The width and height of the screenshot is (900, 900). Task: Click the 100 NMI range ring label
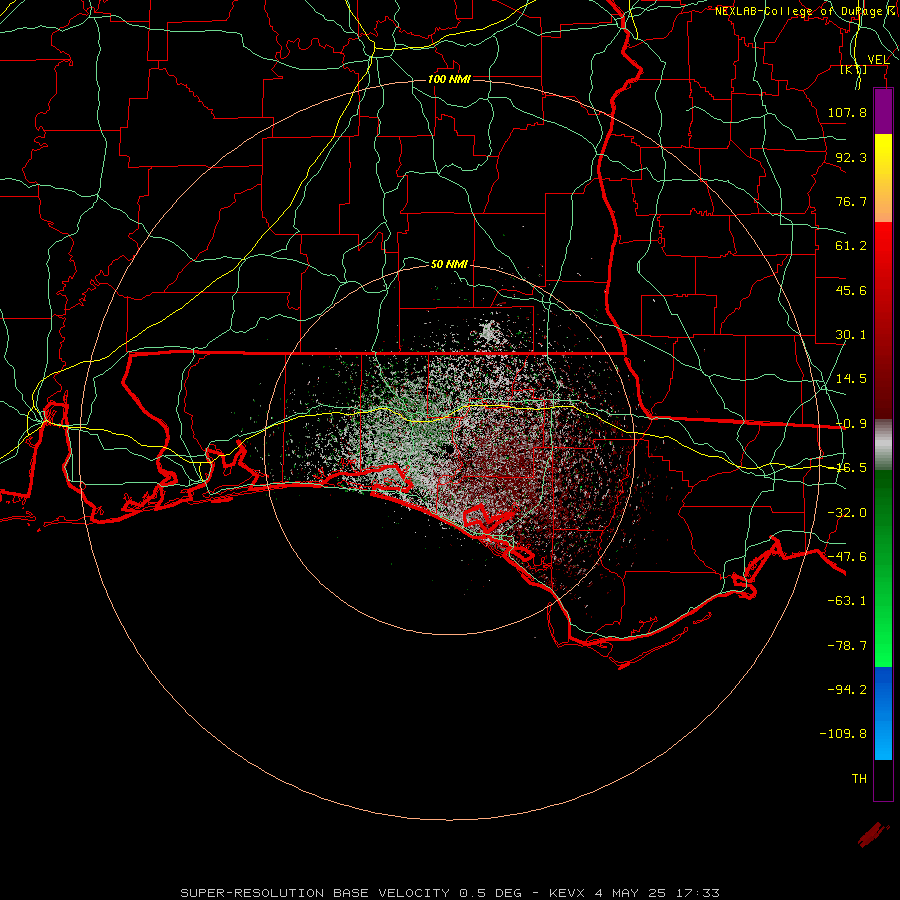pyautogui.click(x=449, y=79)
